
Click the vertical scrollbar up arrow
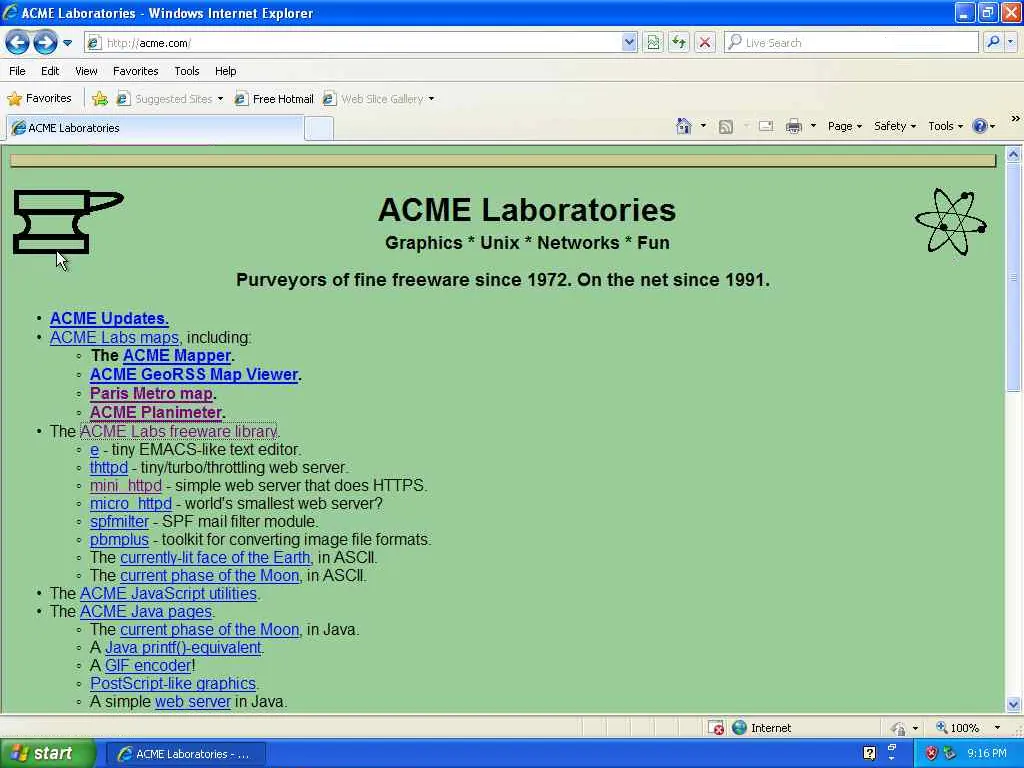coord(1014,155)
